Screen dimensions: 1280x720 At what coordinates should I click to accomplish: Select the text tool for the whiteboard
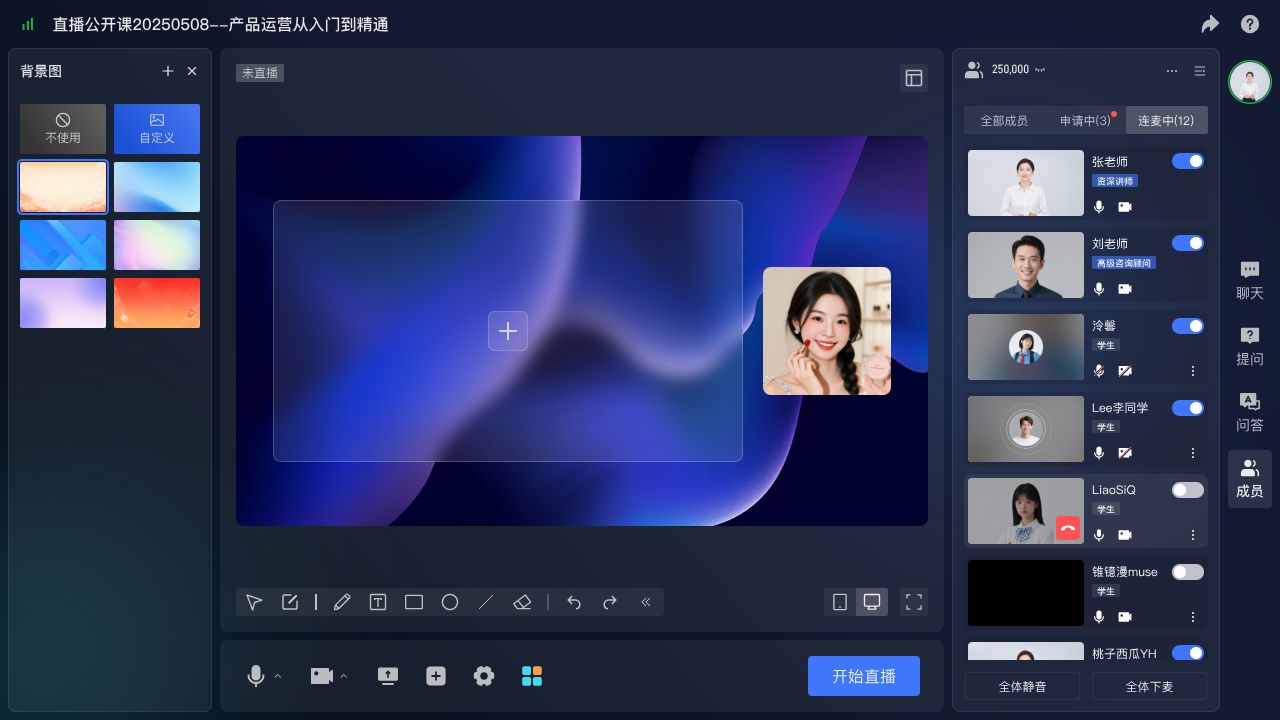coord(378,602)
